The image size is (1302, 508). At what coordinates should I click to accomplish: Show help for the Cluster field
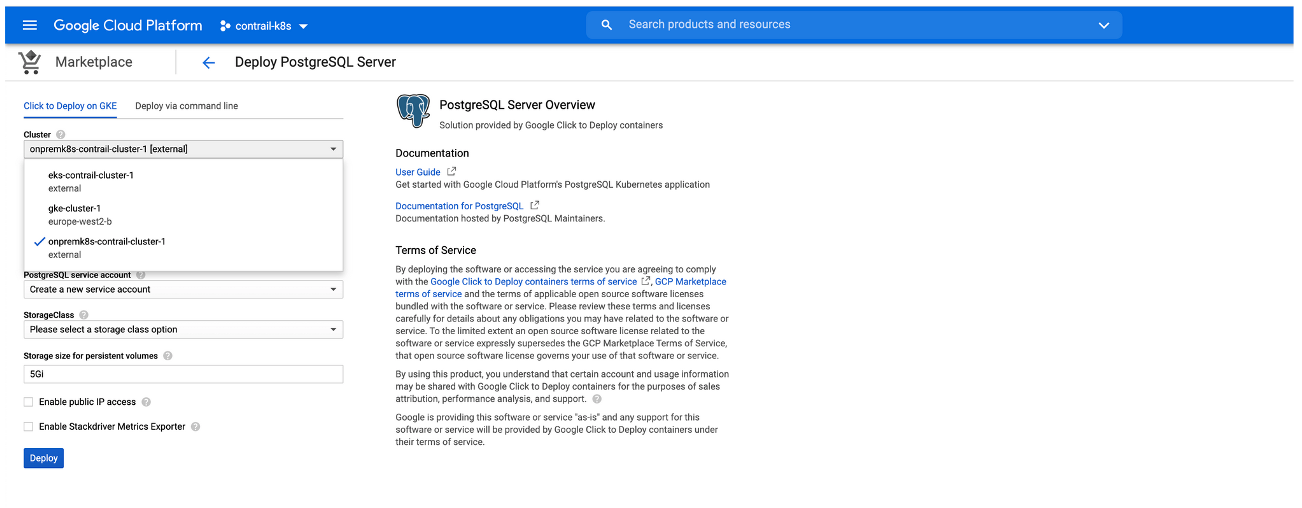(61, 135)
